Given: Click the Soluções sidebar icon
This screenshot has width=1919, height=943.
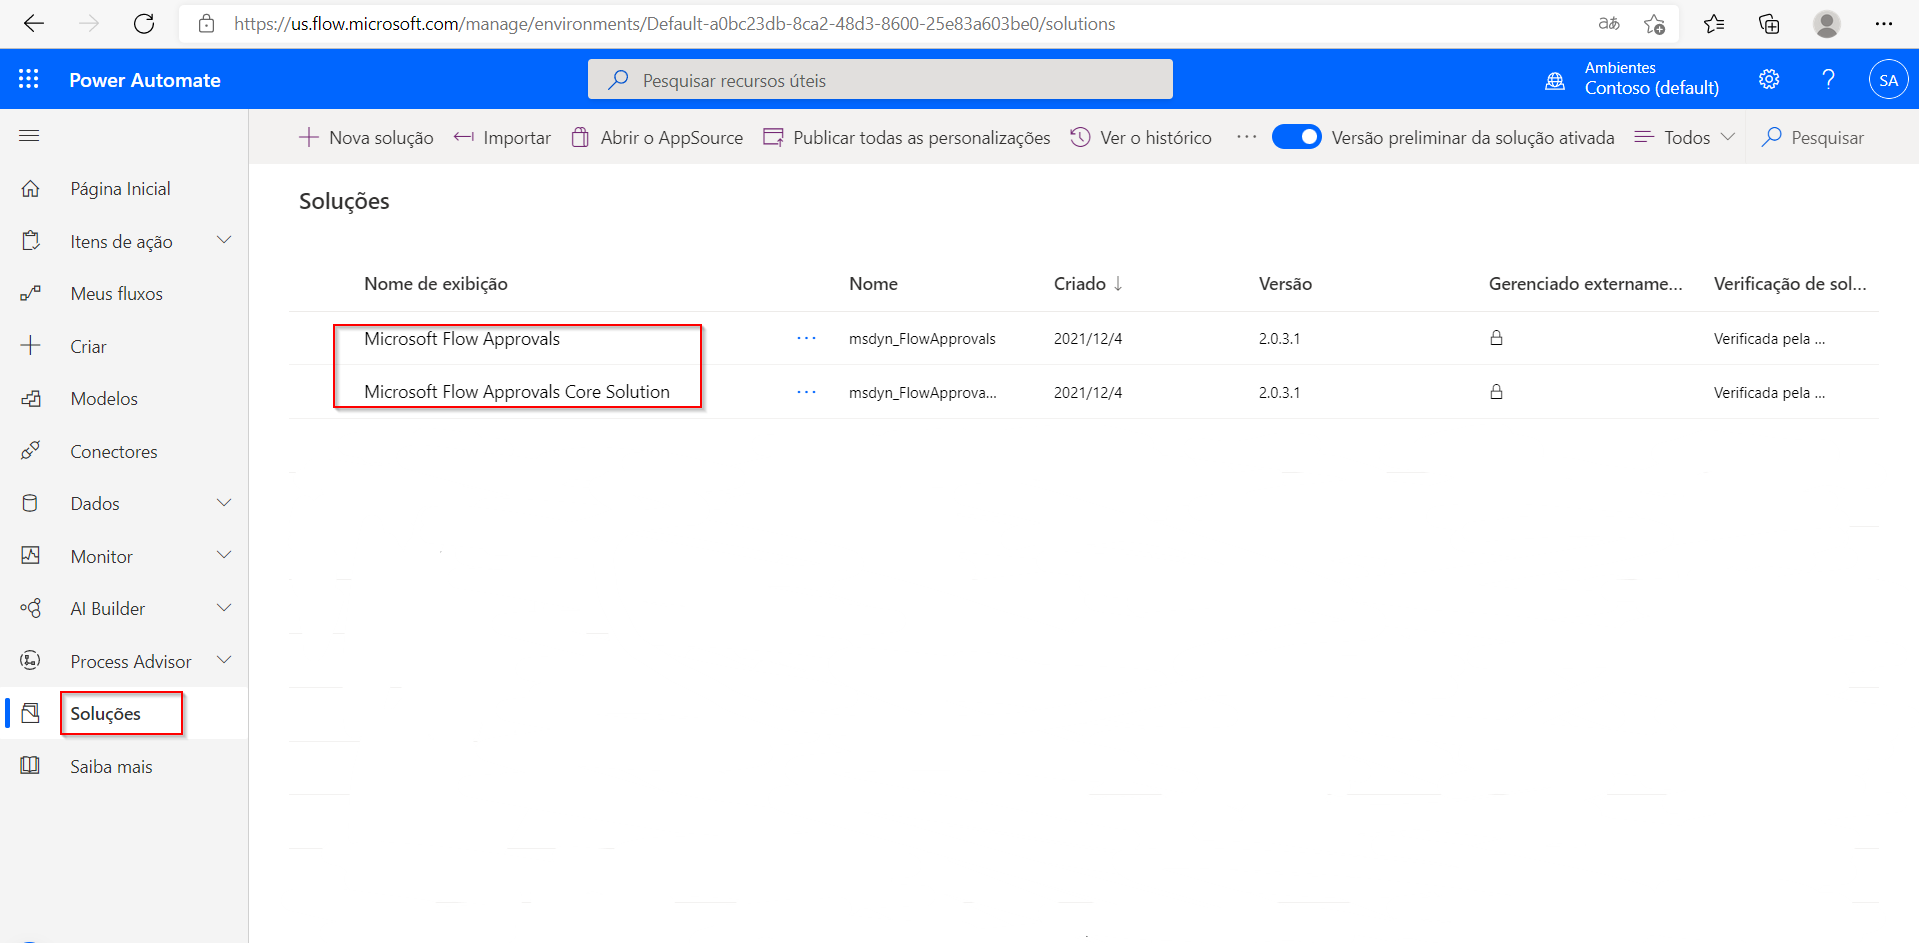Looking at the screenshot, I should tap(31, 713).
